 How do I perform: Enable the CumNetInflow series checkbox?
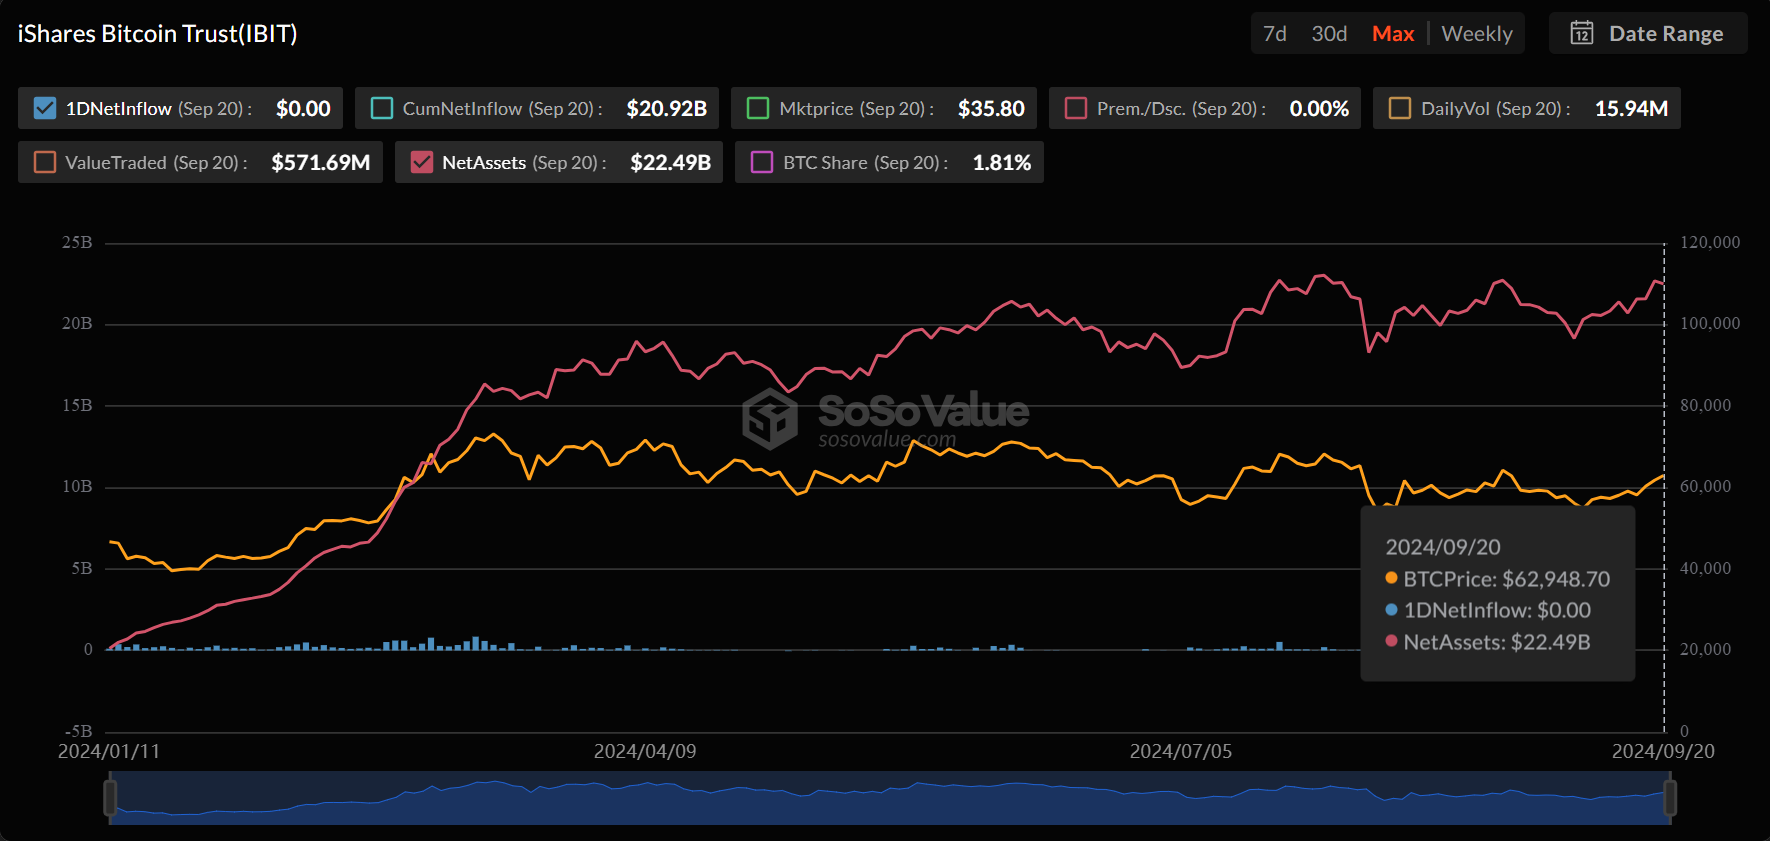[x=382, y=108]
